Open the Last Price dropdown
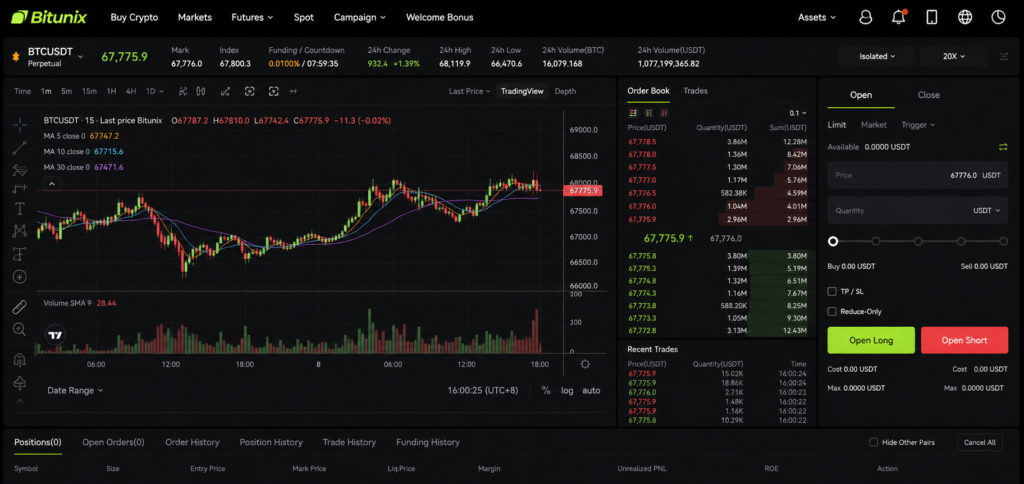The image size is (1024, 484). tap(470, 91)
